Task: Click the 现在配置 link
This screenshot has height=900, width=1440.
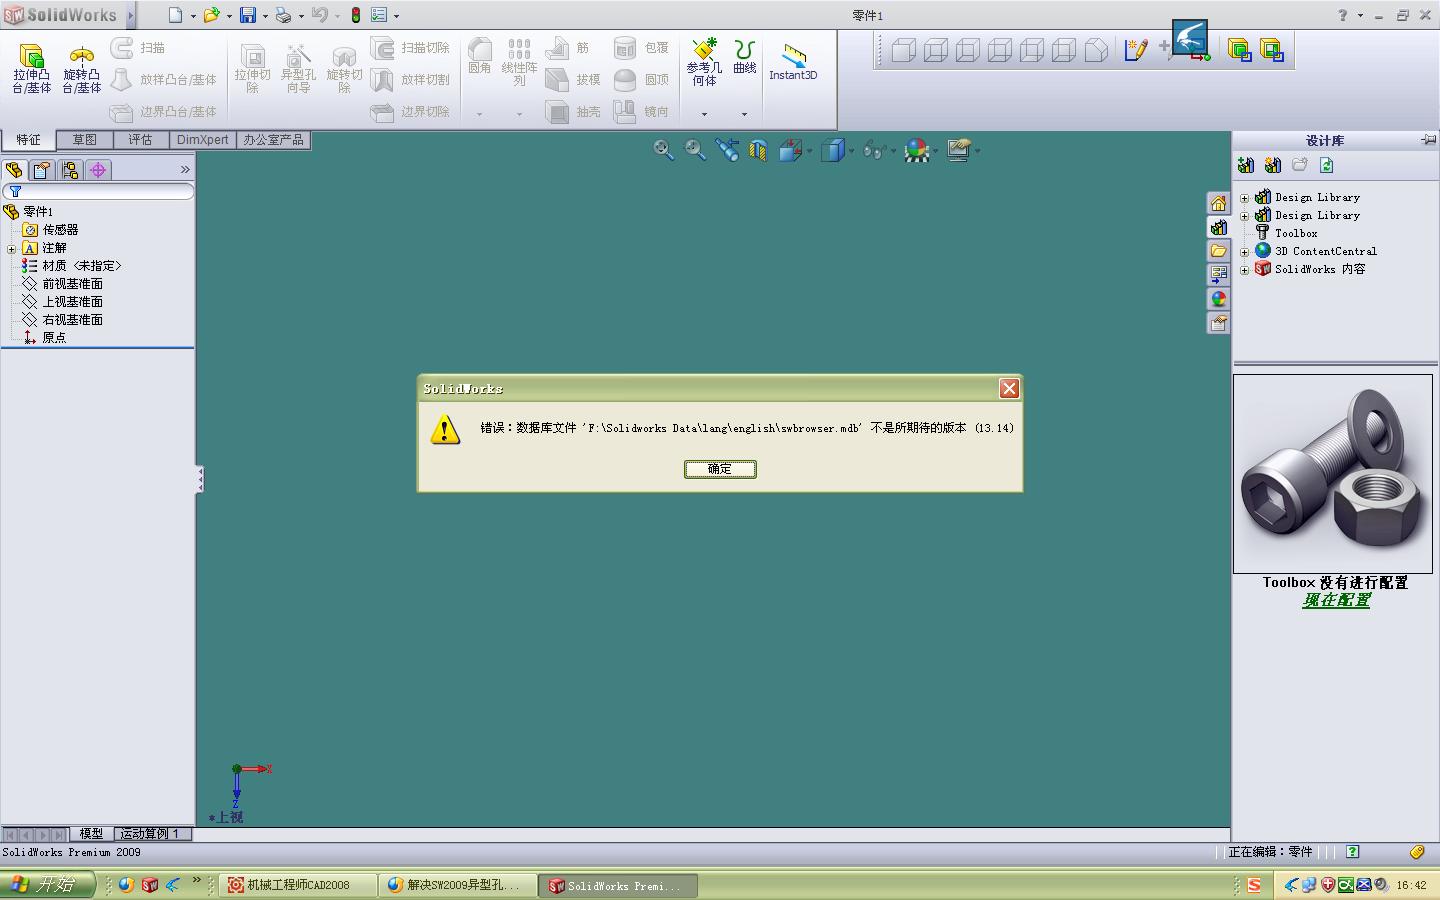Action: pos(1336,600)
